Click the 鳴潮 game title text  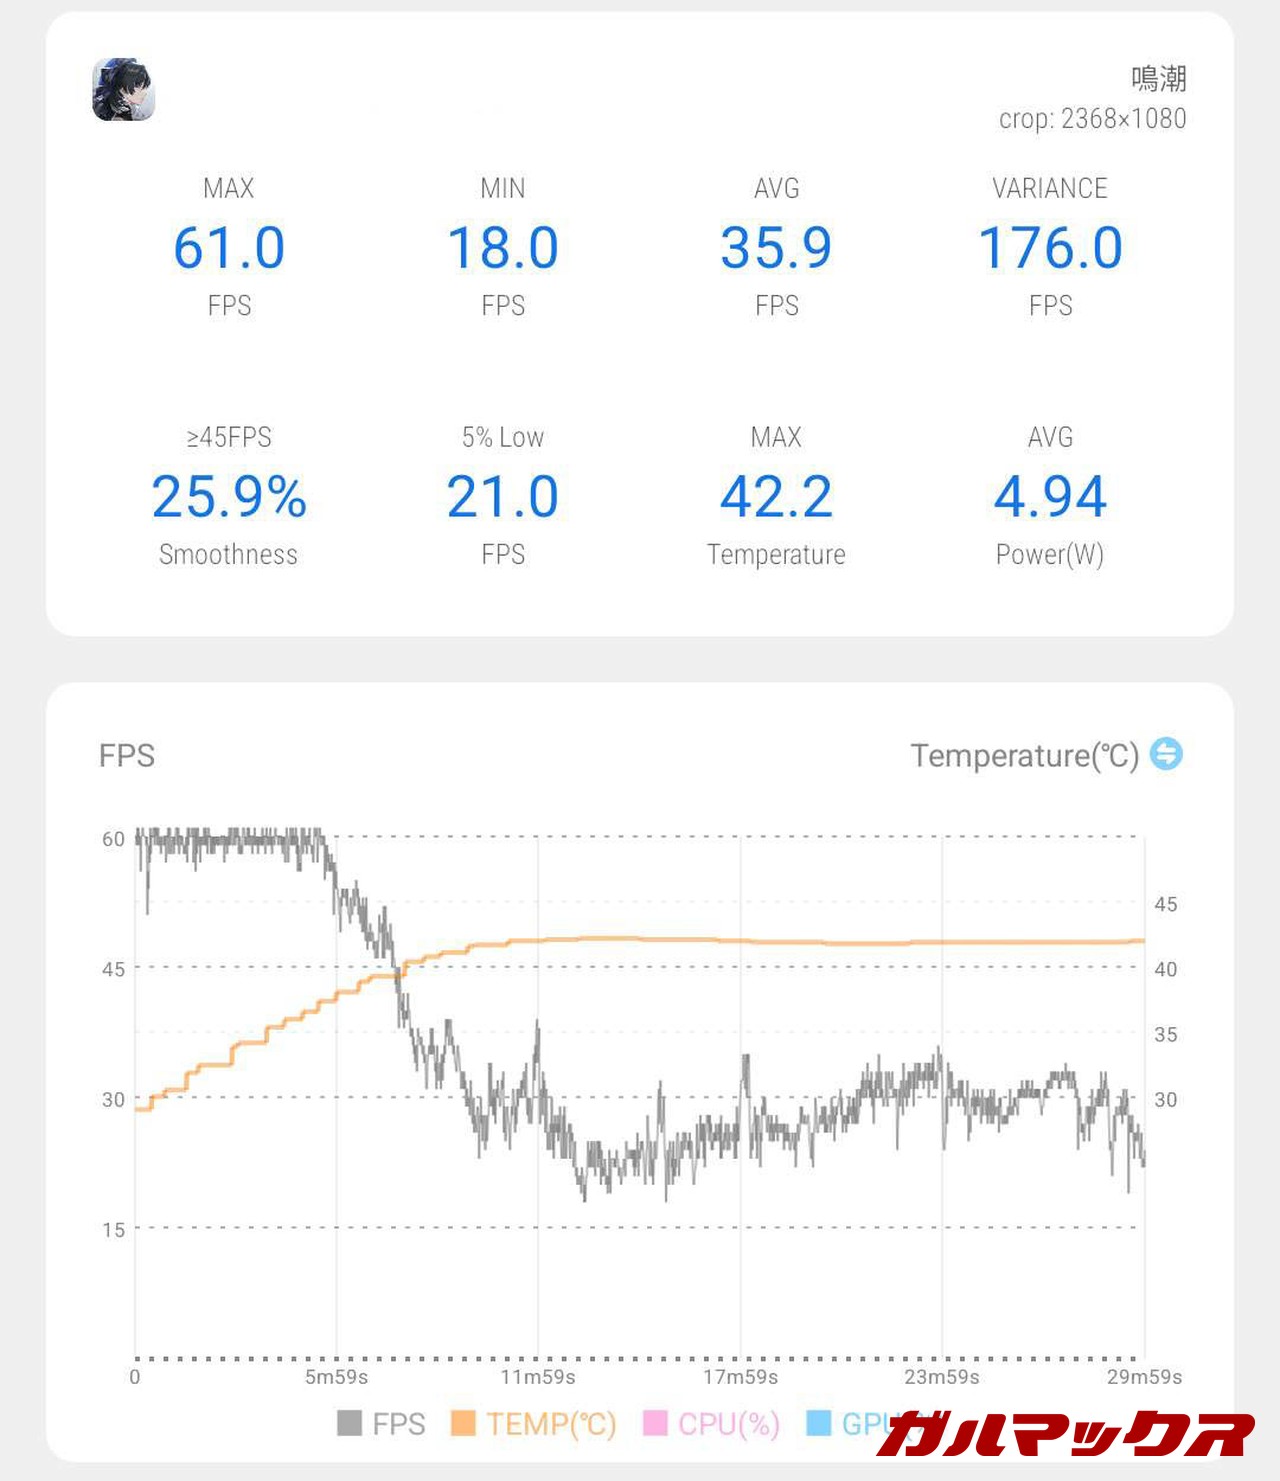[x=1158, y=78]
